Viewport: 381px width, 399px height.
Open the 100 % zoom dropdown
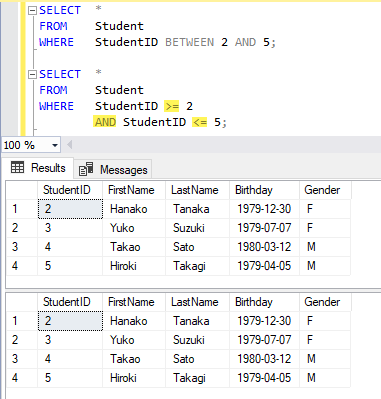55,145
